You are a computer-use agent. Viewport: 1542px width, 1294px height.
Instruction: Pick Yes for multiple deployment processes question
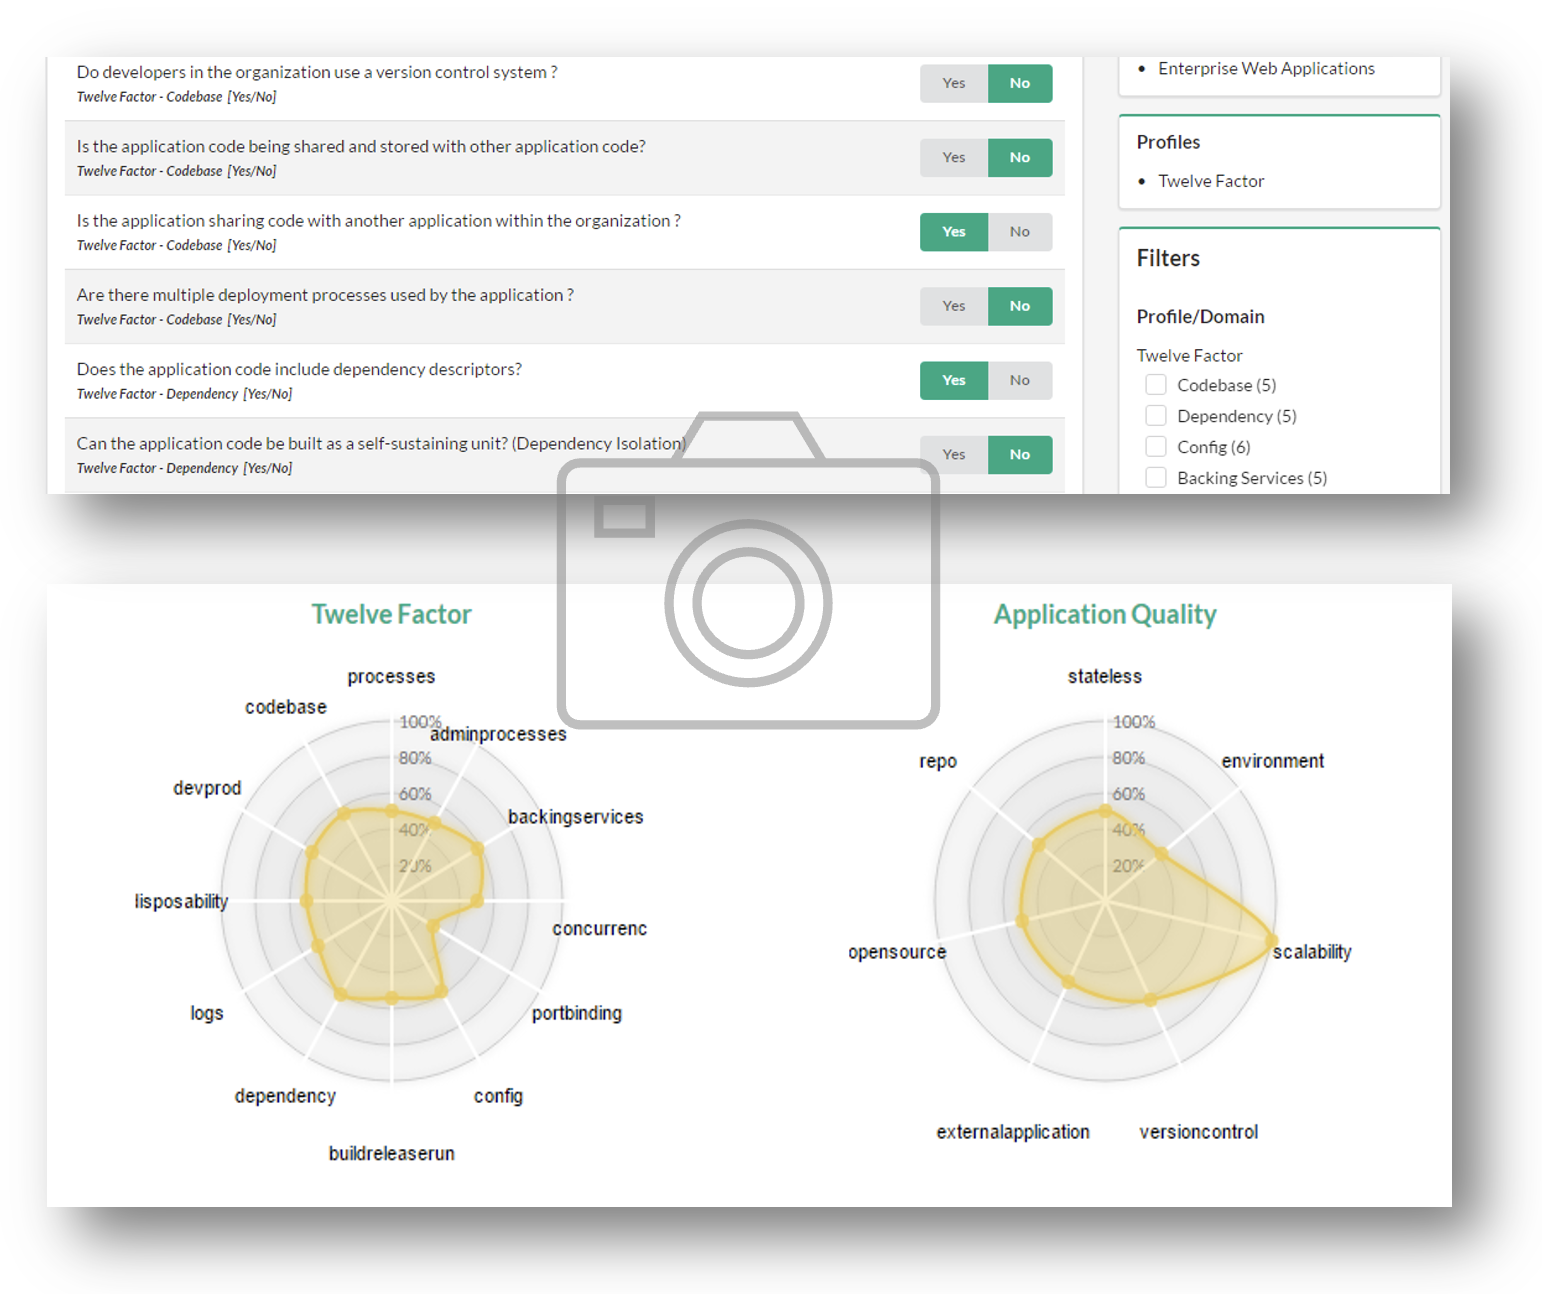click(x=954, y=306)
